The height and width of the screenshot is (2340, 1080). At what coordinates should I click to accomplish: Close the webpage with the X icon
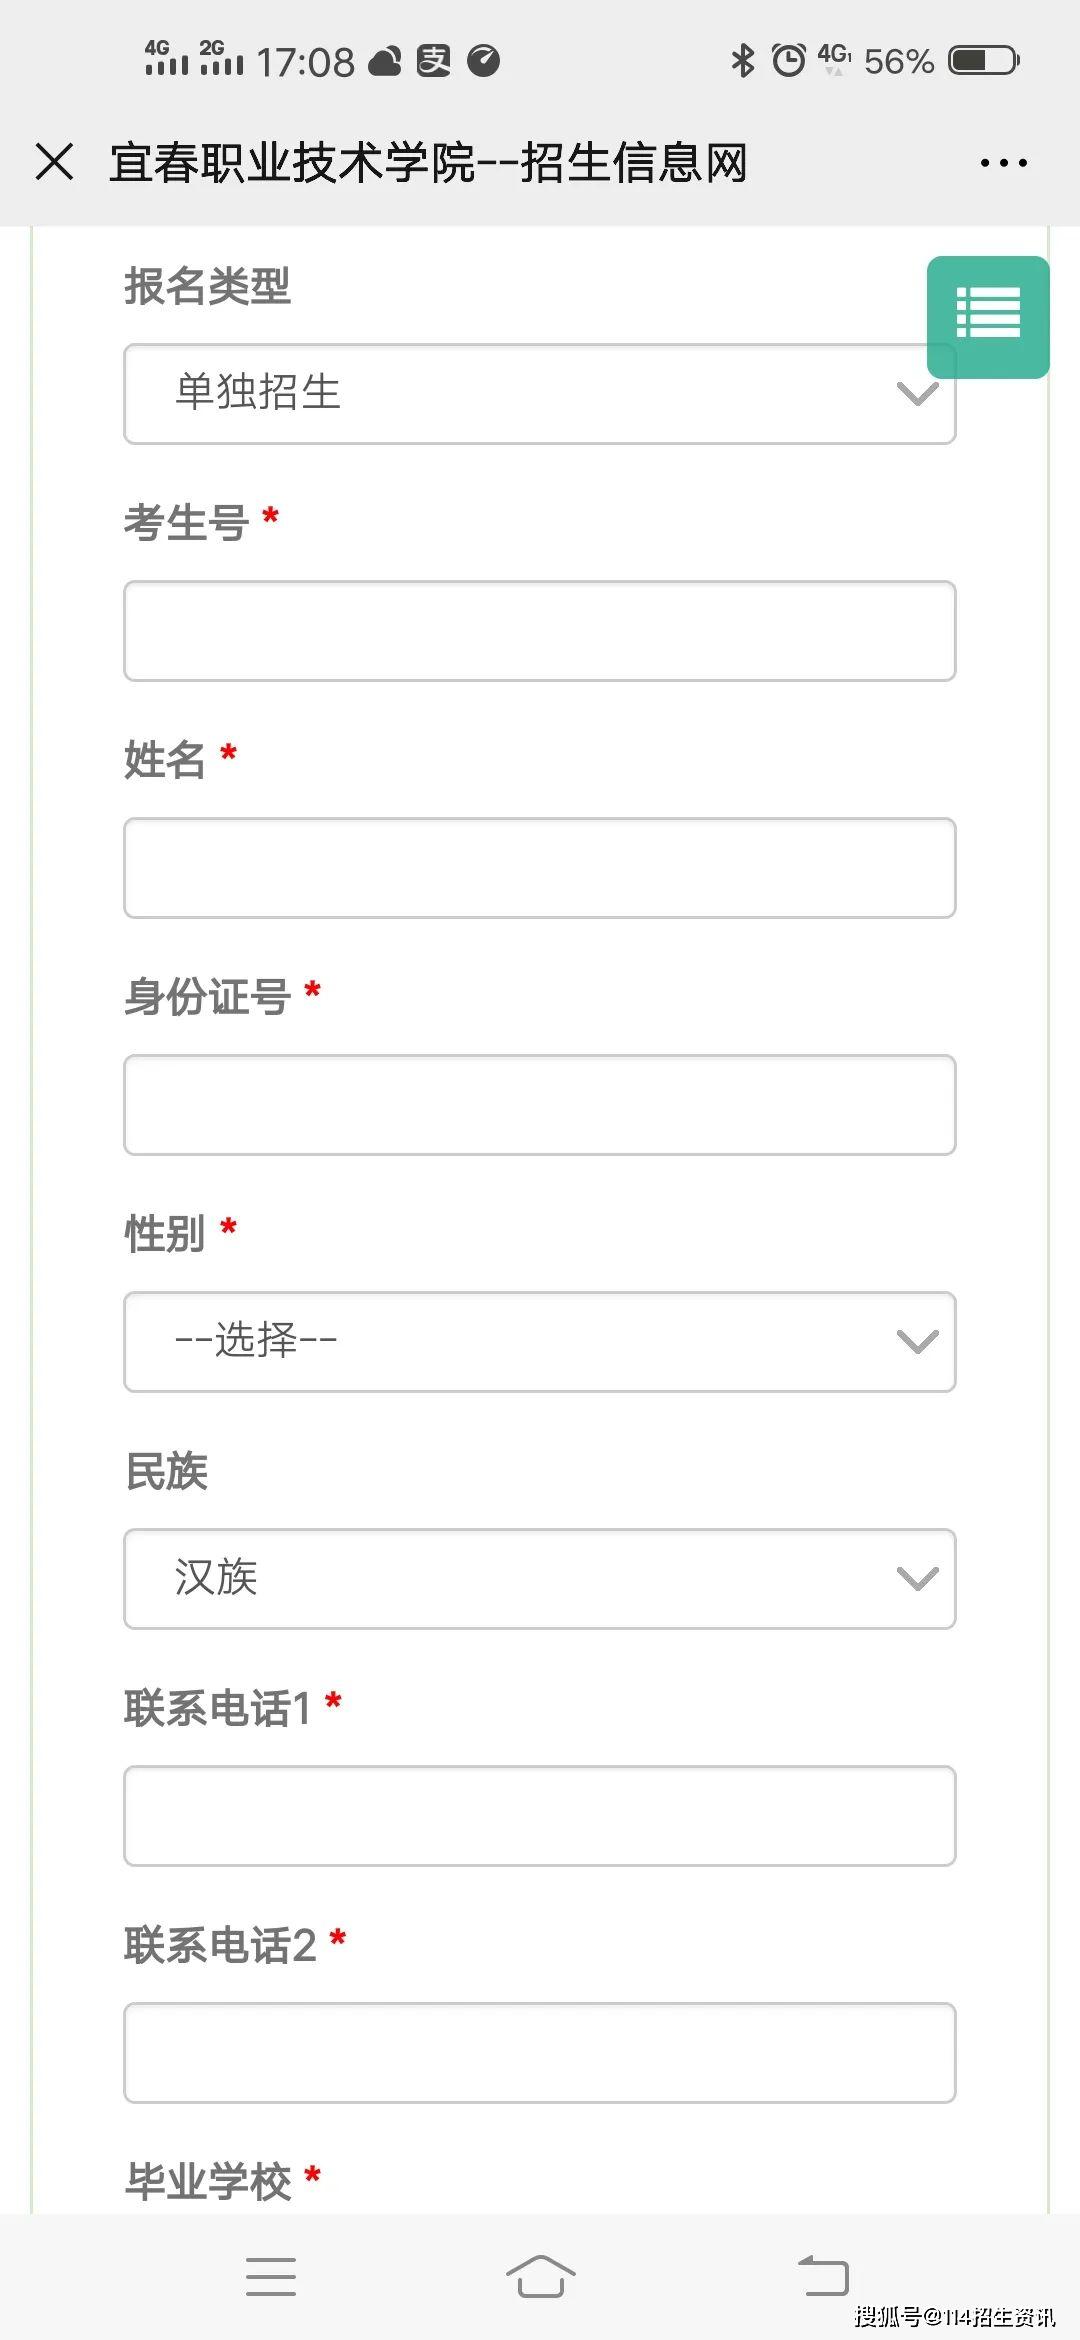[x=54, y=162]
